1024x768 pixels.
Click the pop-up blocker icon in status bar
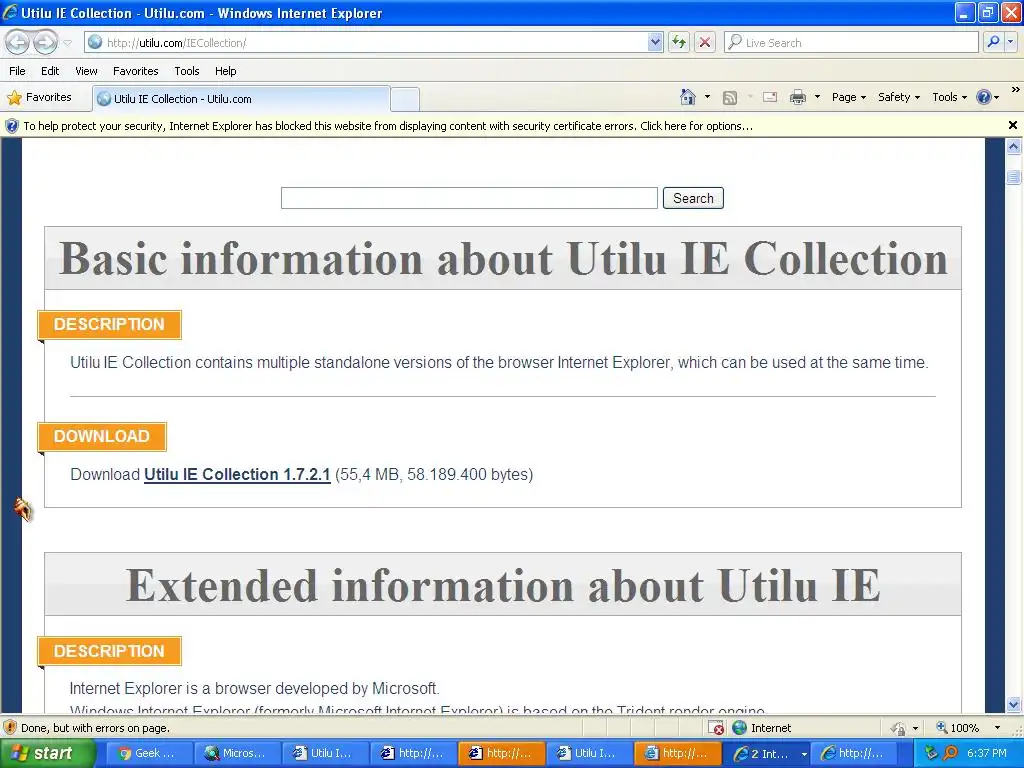[x=716, y=728]
